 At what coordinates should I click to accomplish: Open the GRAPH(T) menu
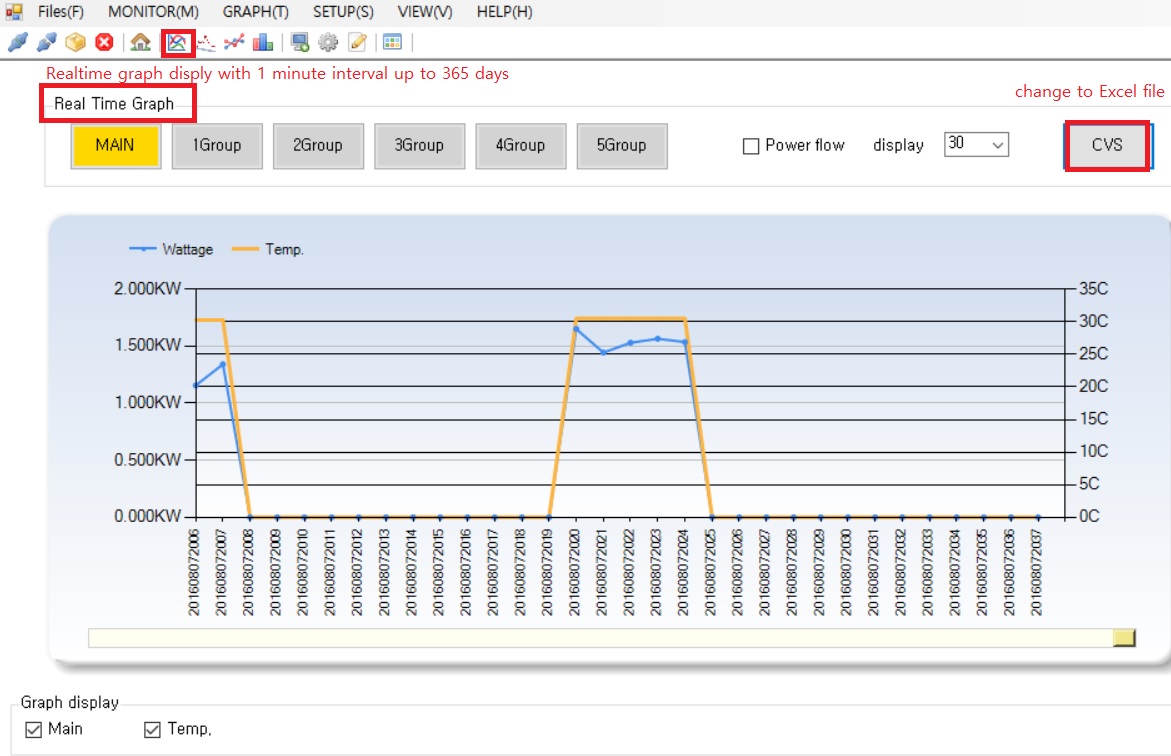tap(255, 12)
